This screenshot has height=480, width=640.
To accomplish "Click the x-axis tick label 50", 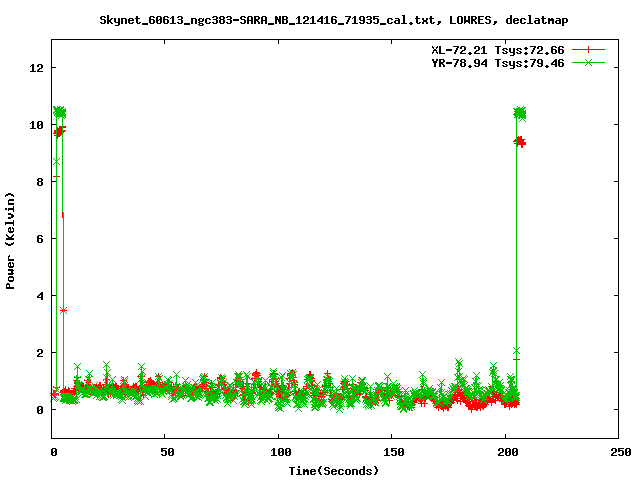I will tap(167, 452).
